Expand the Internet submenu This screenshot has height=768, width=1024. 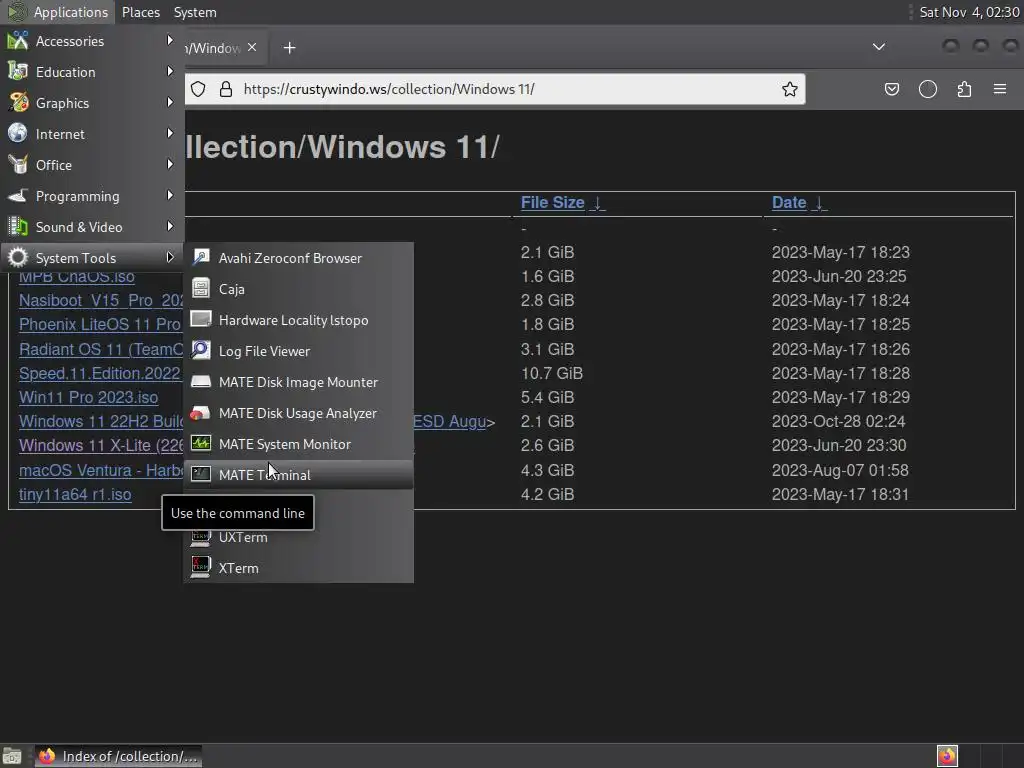92,134
